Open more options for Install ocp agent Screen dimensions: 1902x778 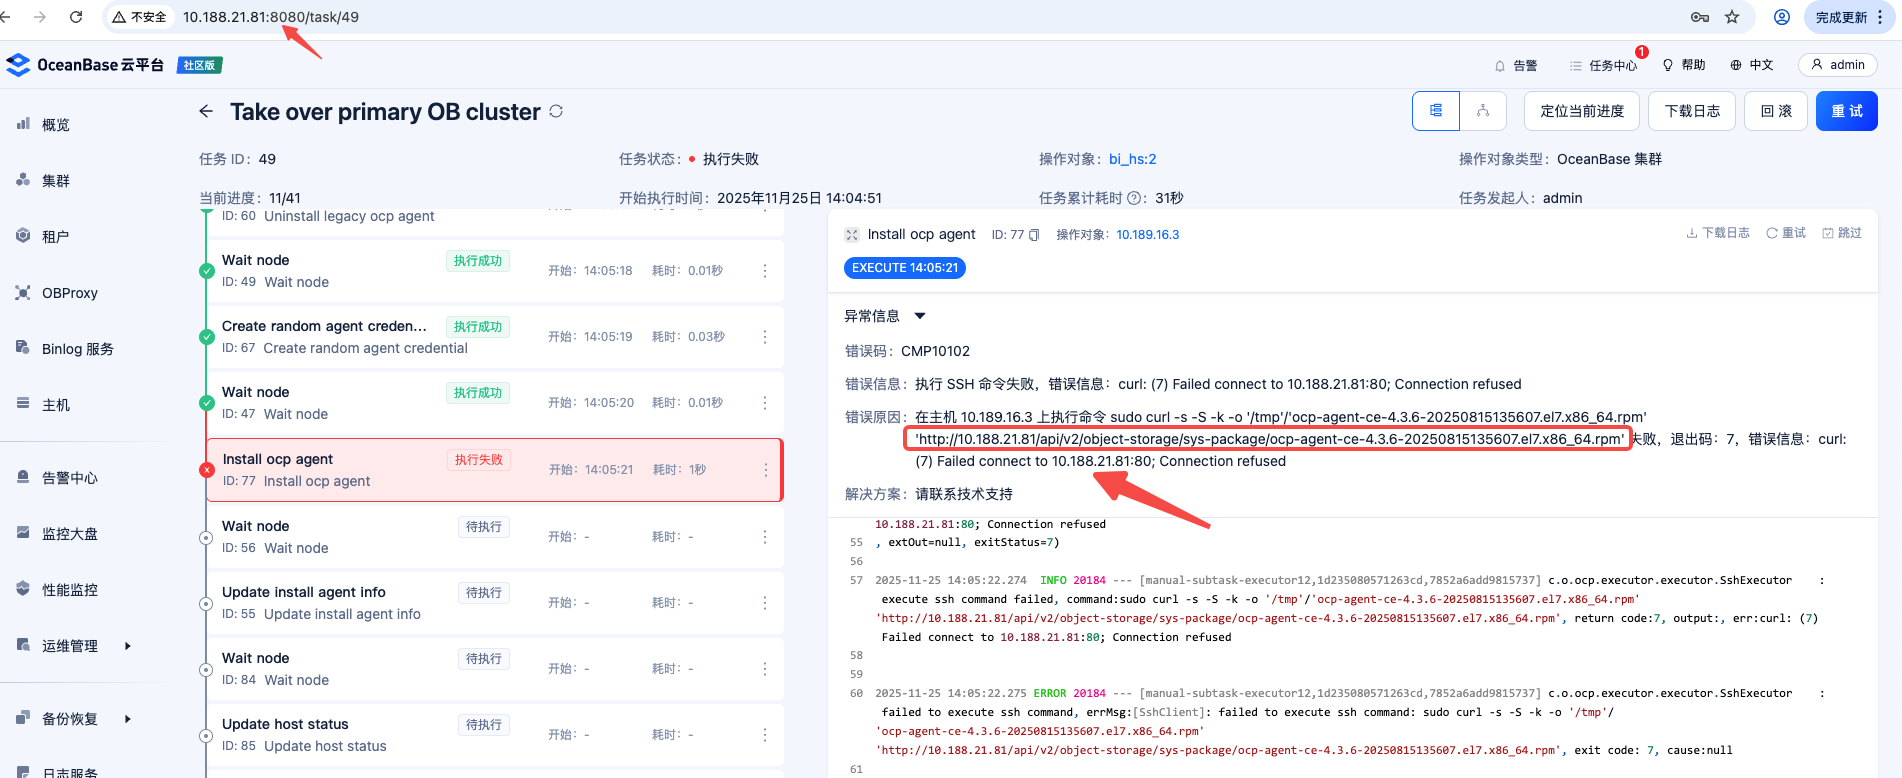(x=766, y=470)
